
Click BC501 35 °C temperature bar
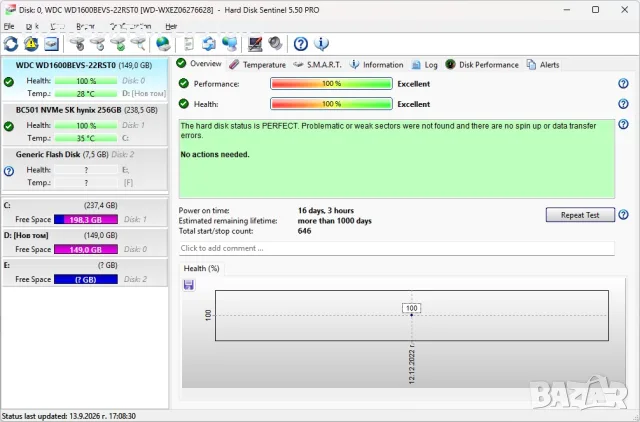(x=86, y=138)
